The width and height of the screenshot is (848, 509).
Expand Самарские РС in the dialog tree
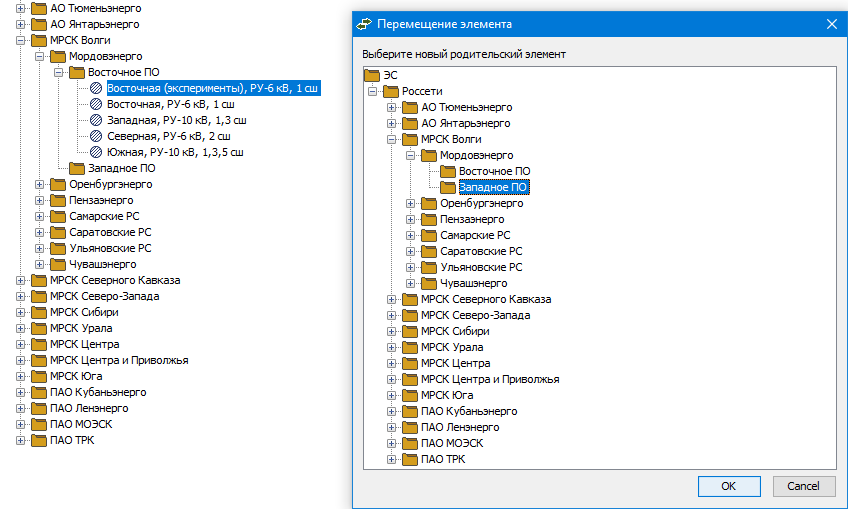pos(410,235)
